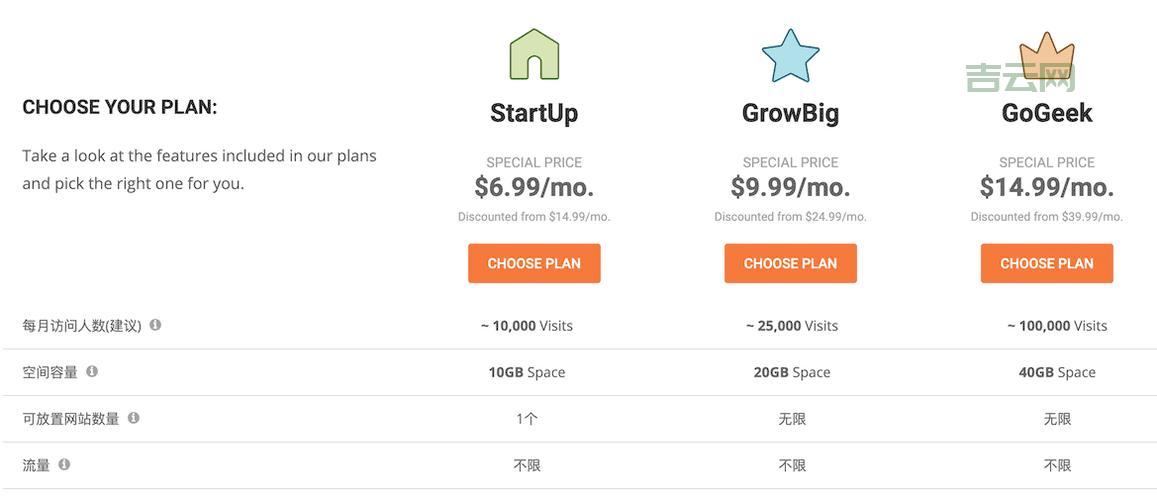The height and width of the screenshot is (500, 1157).
Task: Click the CHOOSE YOUR PLAN heading
Action: tap(120, 107)
